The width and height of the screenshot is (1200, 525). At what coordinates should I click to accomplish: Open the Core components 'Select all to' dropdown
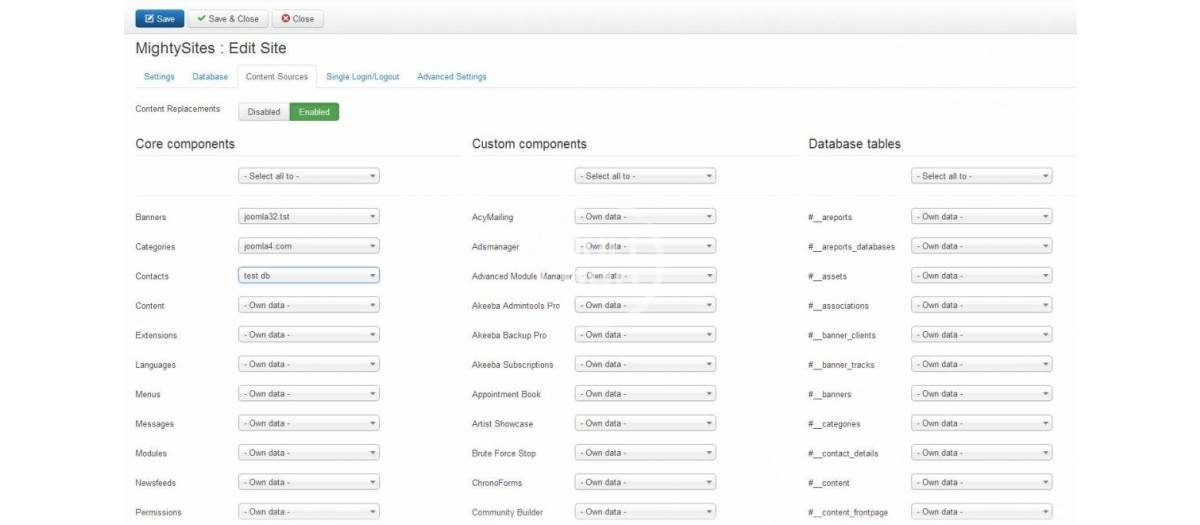click(x=308, y=176)
